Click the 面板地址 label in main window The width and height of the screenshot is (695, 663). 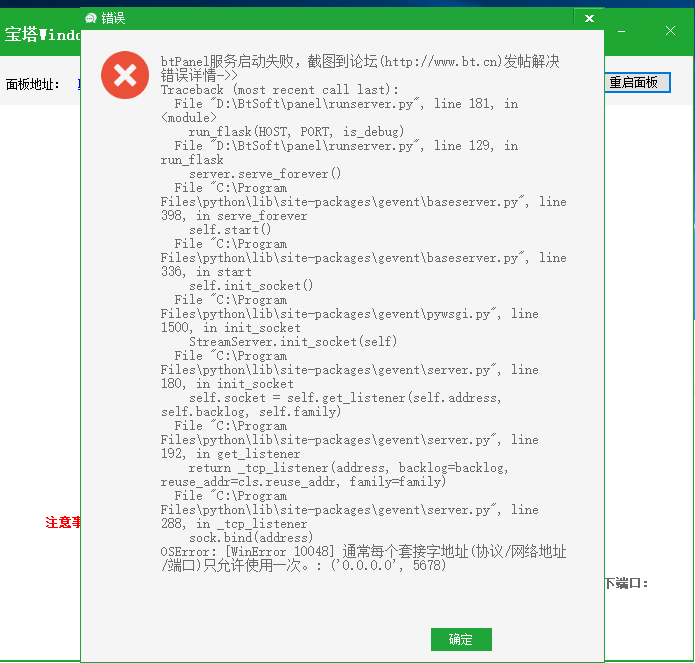(32, 84)
